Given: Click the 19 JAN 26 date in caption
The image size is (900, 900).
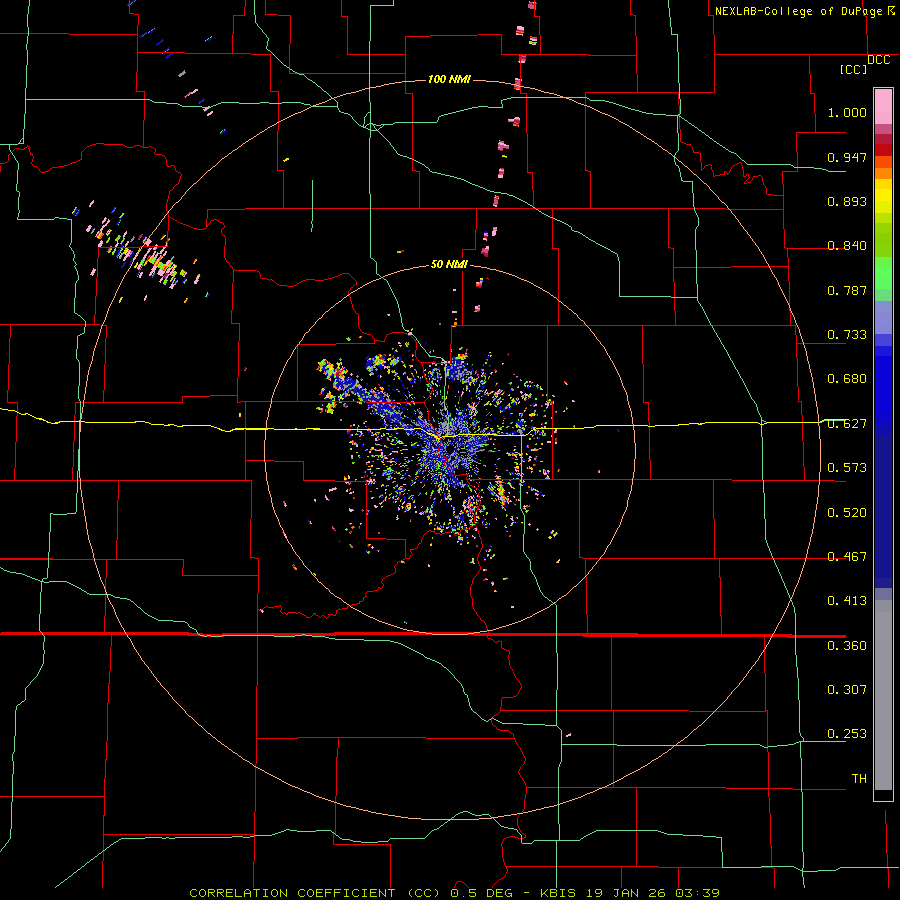Looking at the screenshot, I should pyautogui.click(x=628, y=893).
